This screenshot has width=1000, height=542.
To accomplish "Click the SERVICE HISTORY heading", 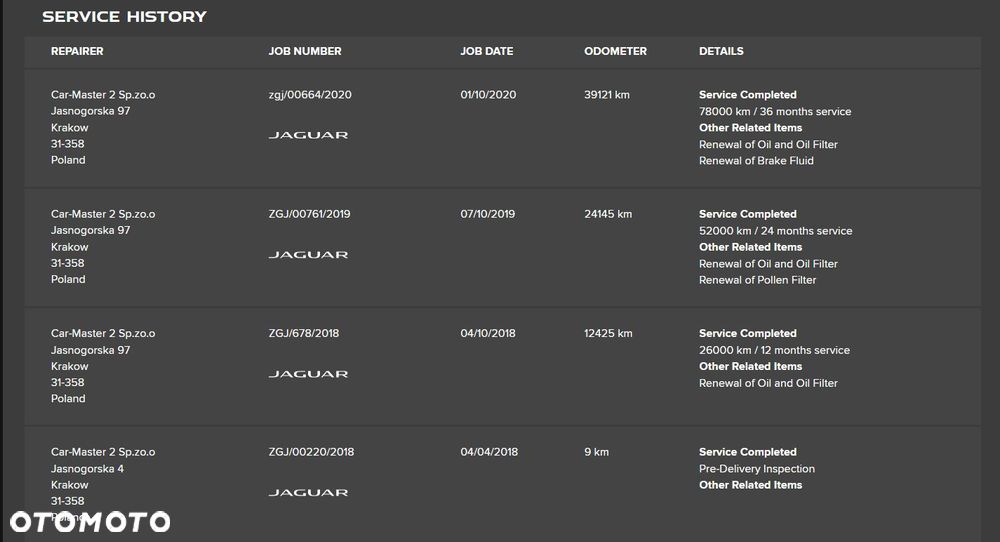I will tap(124, 17).
